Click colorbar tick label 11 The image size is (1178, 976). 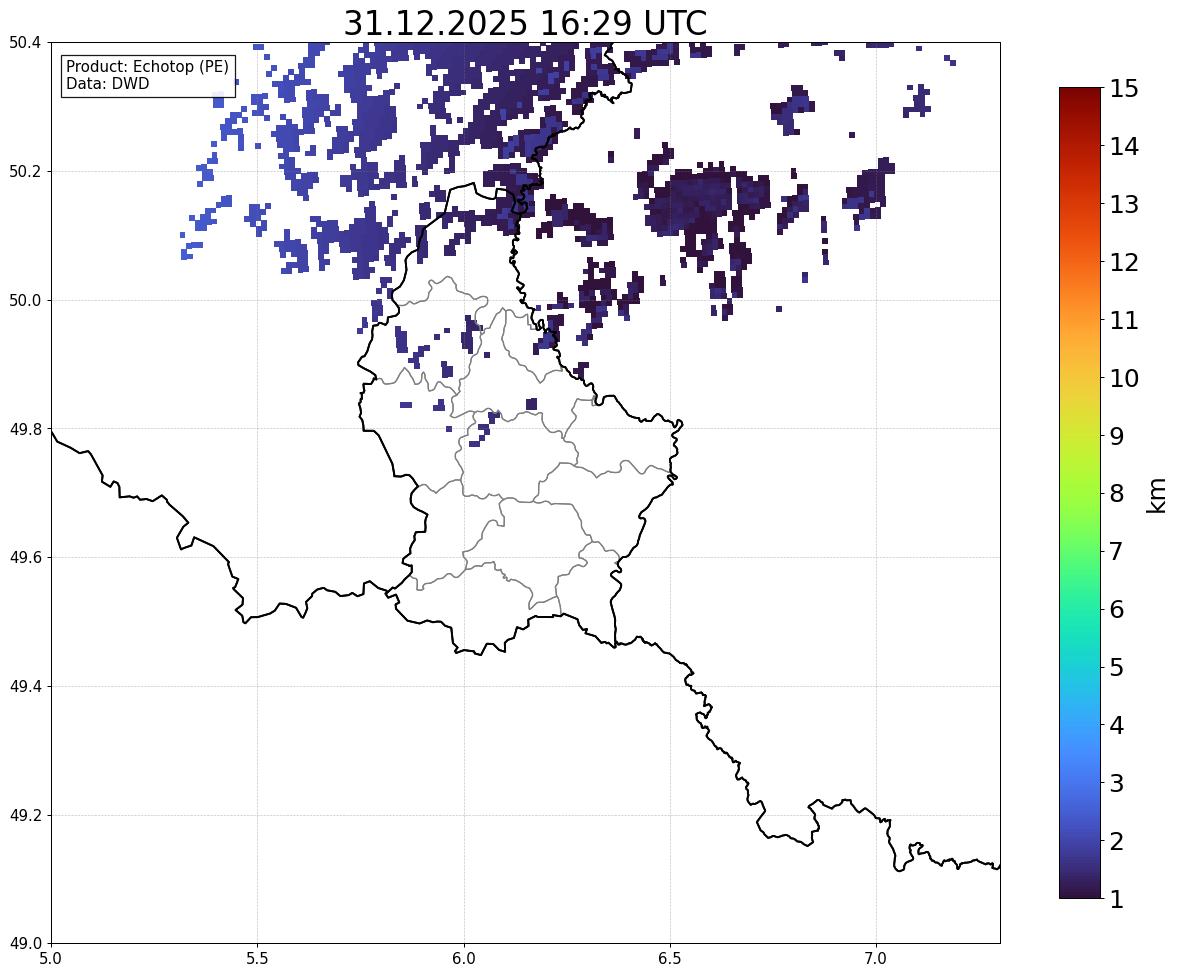click(x=1124, y=320)
